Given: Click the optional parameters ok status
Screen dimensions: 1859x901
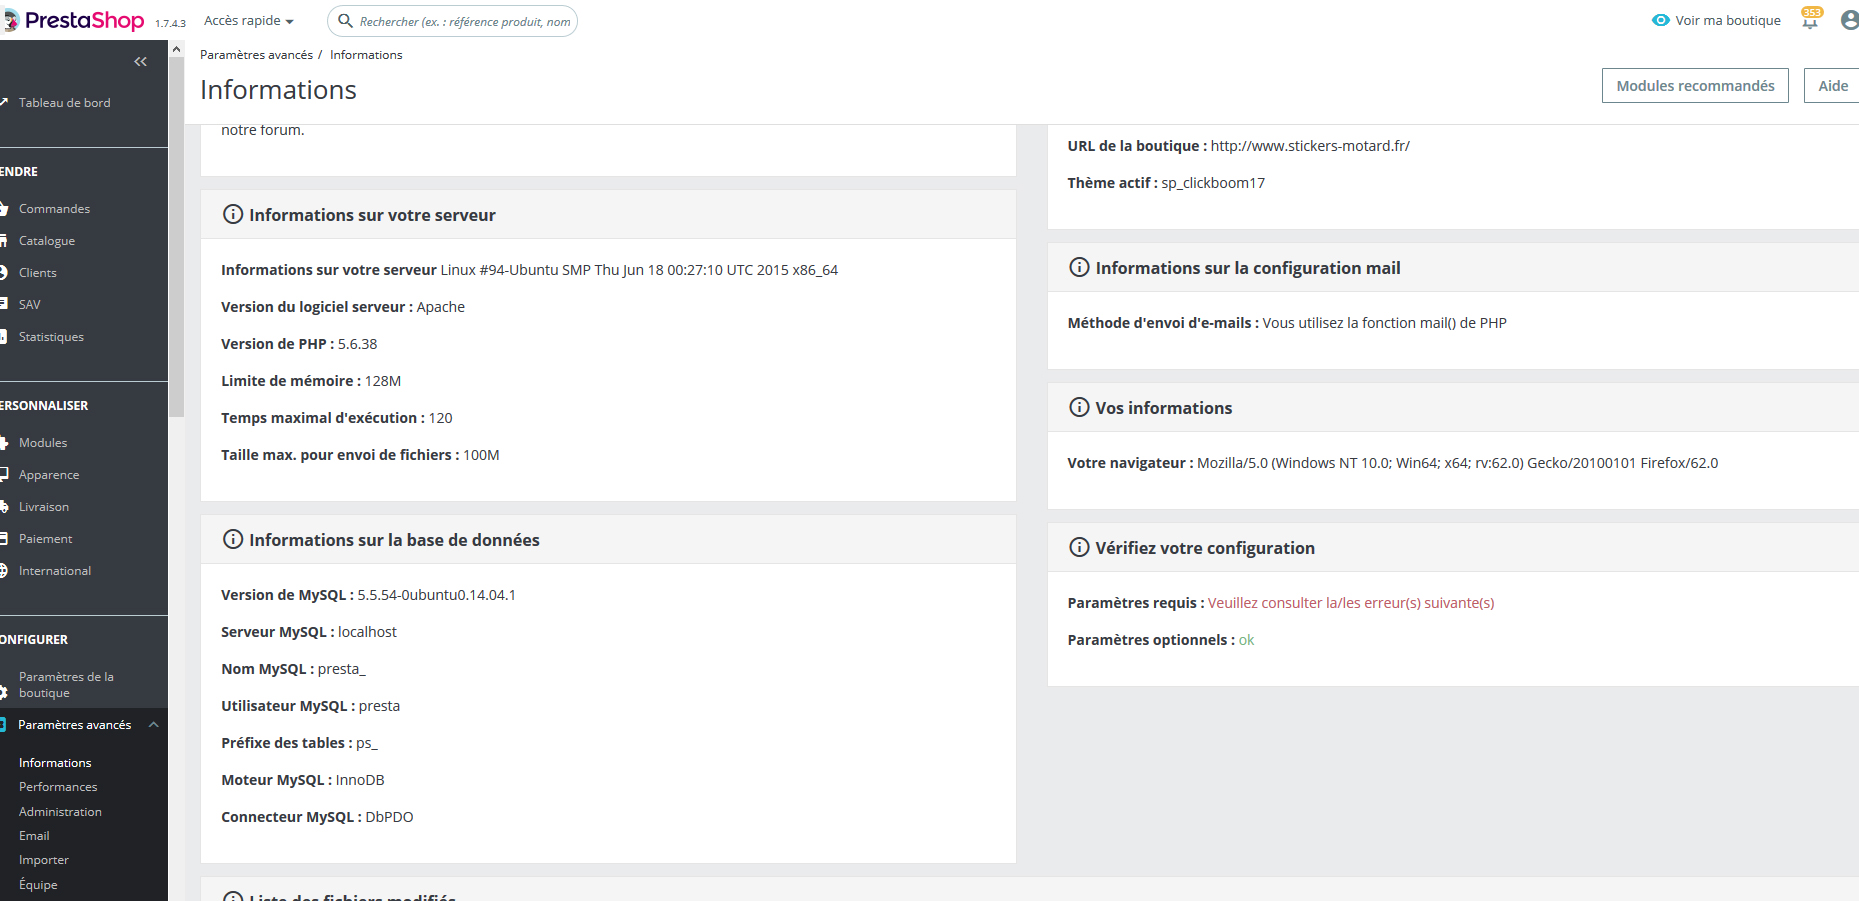Looking at the screenshot, I should pyautogui.click(x=1246, y=640).
